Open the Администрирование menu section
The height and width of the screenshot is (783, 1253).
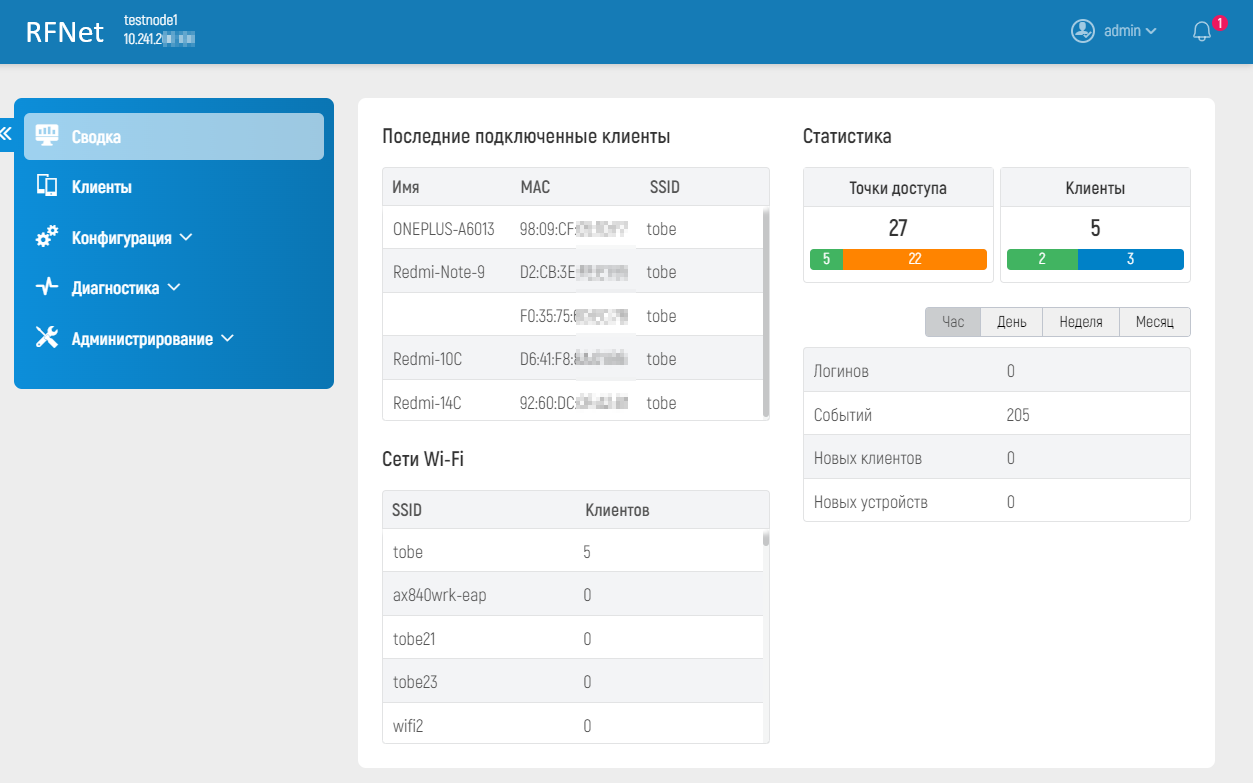tap(142, 339)
